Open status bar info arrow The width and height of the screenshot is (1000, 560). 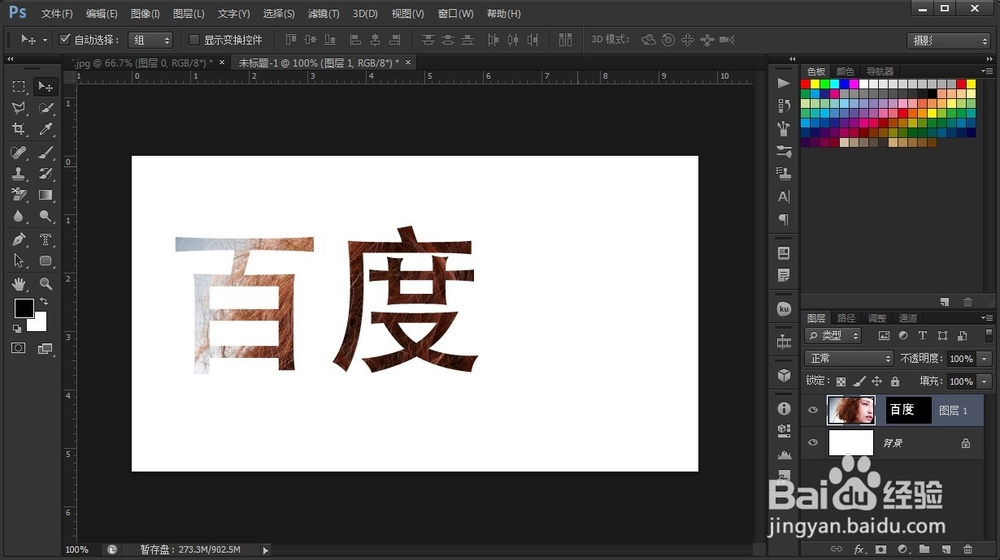[265, 550]
